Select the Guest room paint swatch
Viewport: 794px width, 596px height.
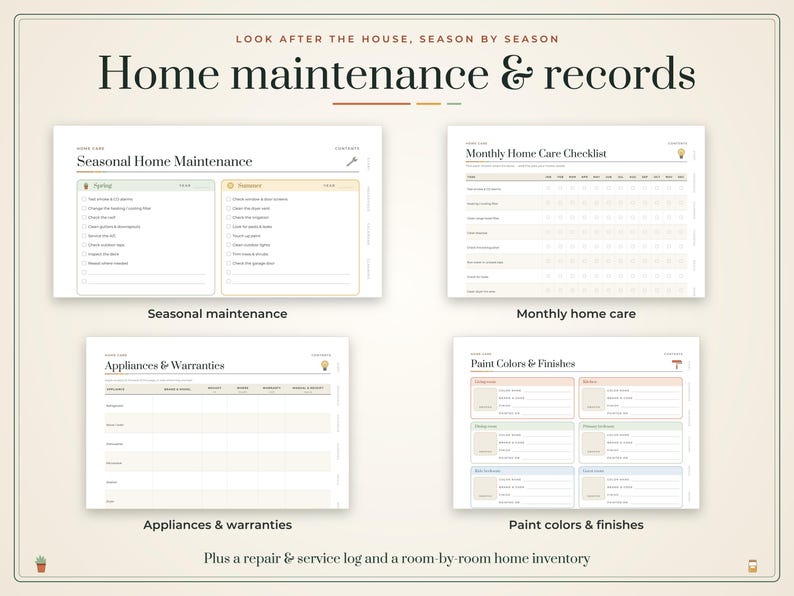[593, 488]
